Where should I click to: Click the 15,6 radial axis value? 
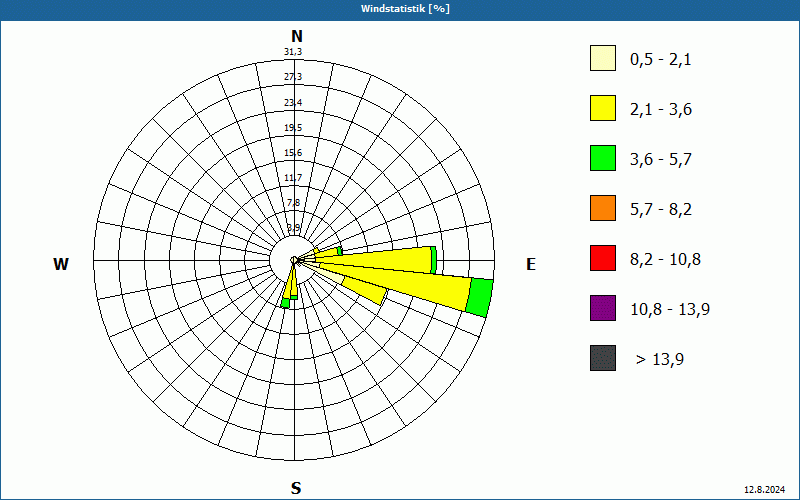tap(293, 153)
